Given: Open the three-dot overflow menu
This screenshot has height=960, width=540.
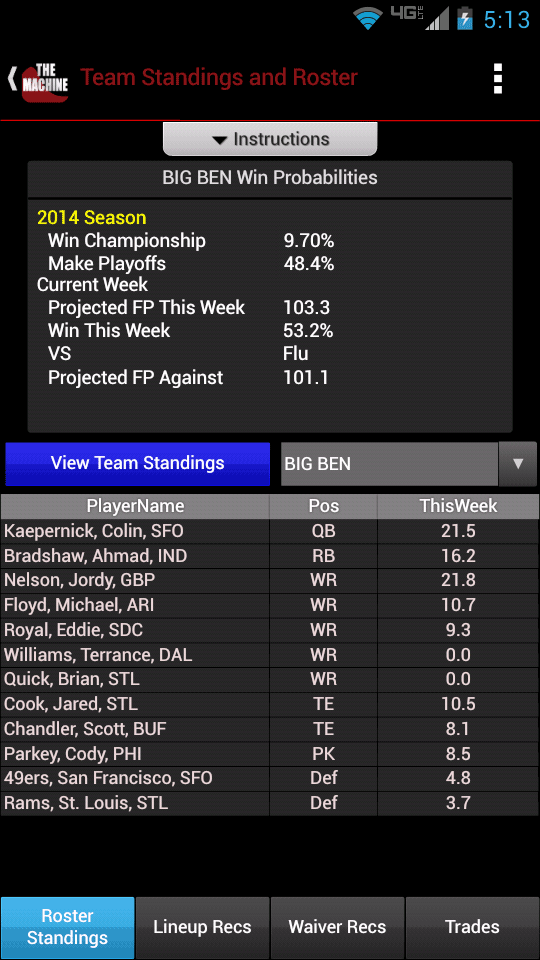Looking at the screenshot, I should [498, 78].
